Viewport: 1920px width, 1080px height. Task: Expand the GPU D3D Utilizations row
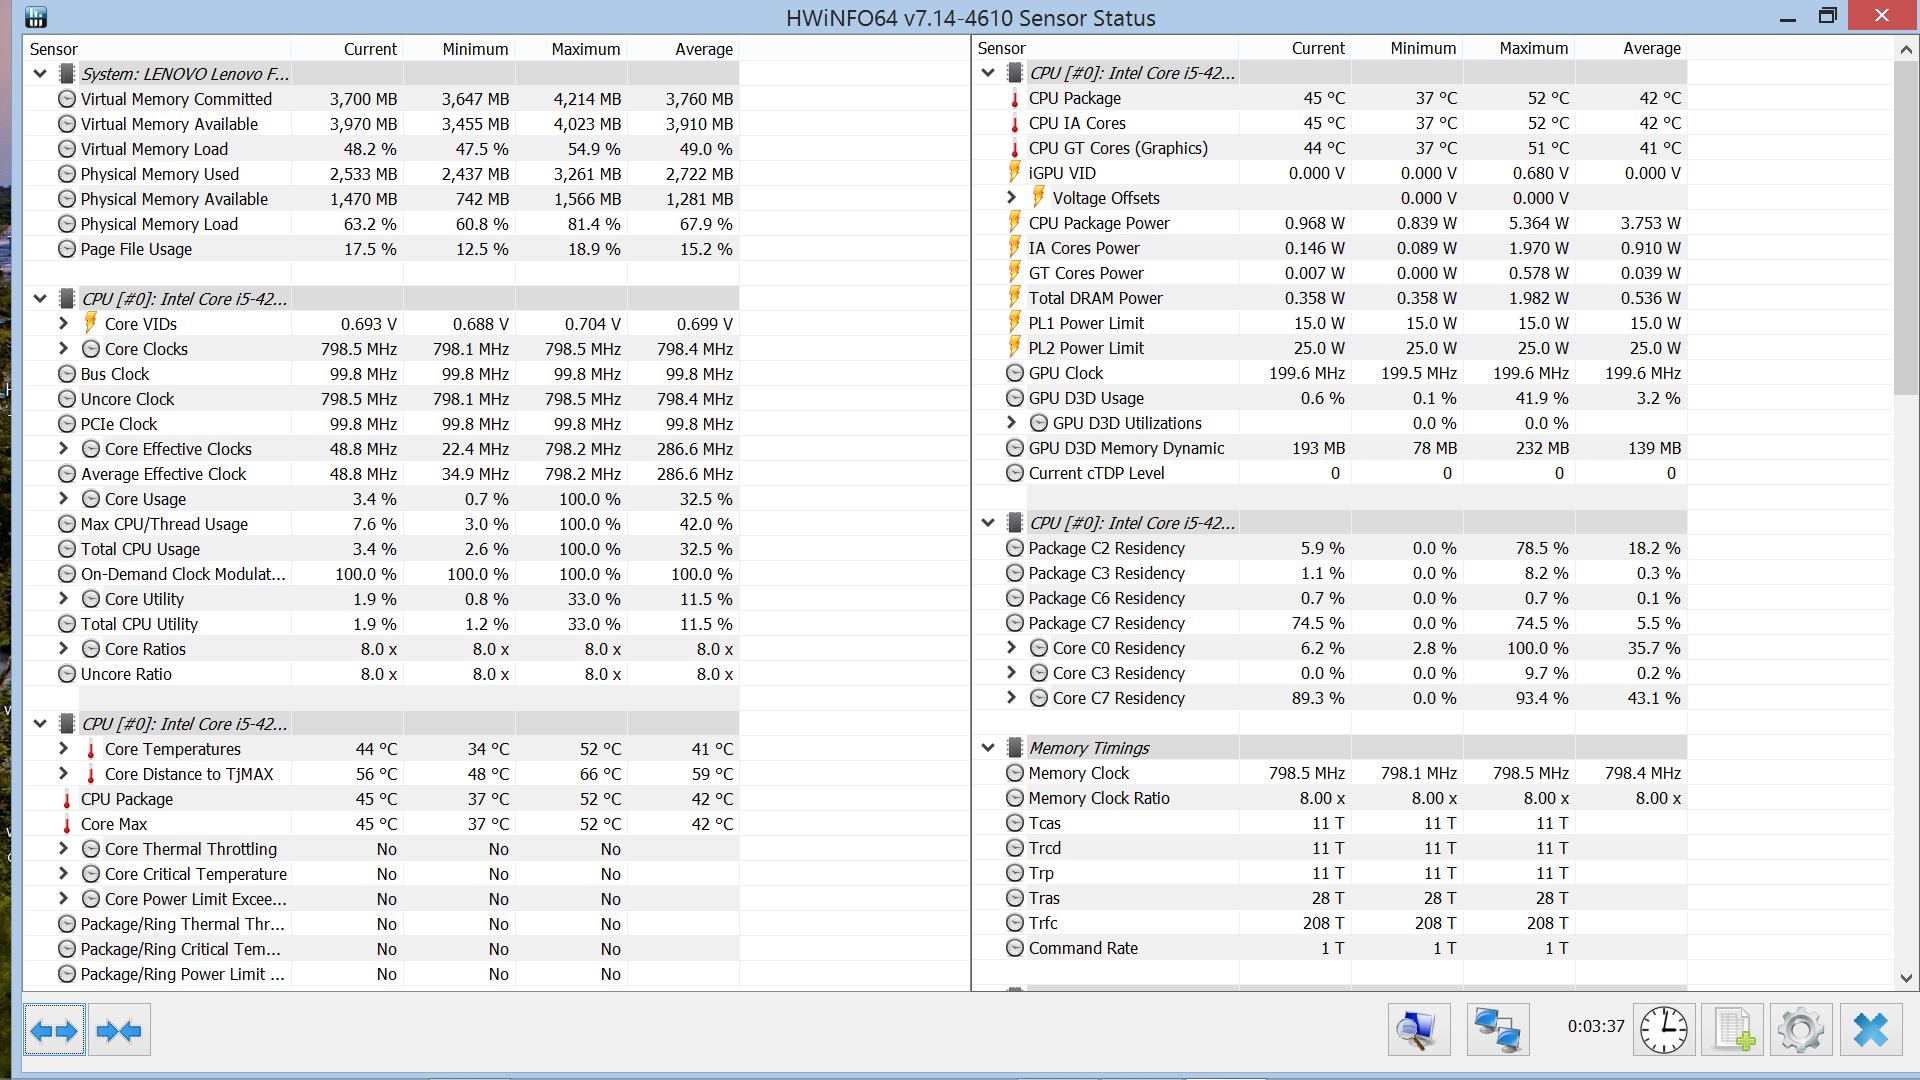[x=1011, y=422]
